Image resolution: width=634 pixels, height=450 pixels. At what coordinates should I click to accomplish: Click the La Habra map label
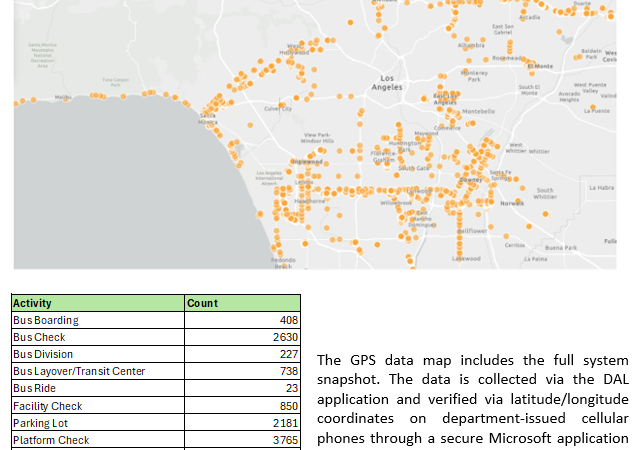[x=602, y=187]
